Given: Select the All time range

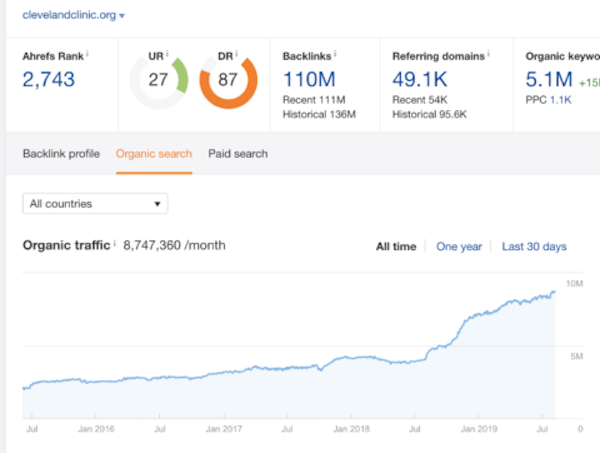Looking at the screenshot, I should (396, 246).
